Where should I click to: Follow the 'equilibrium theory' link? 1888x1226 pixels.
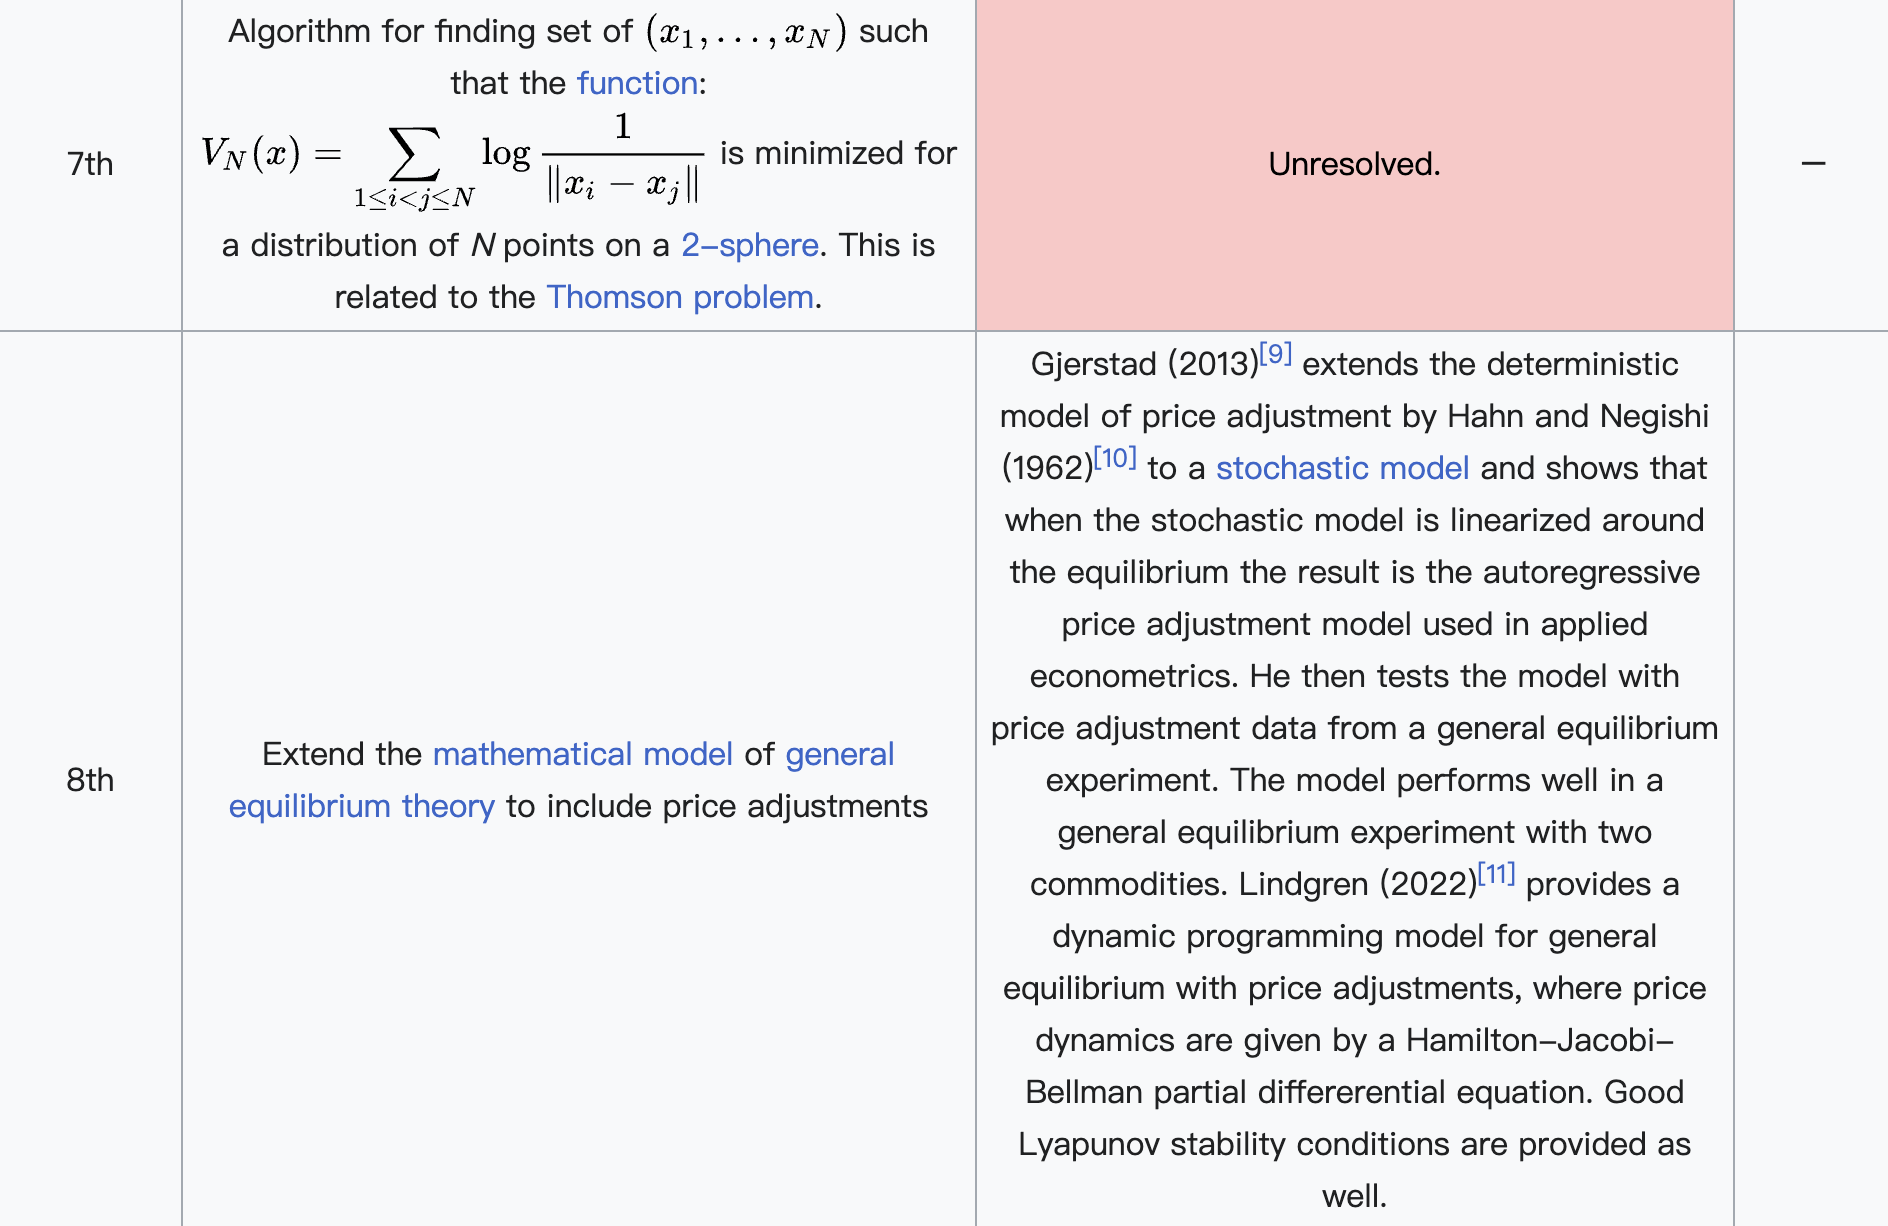(361, 806)
